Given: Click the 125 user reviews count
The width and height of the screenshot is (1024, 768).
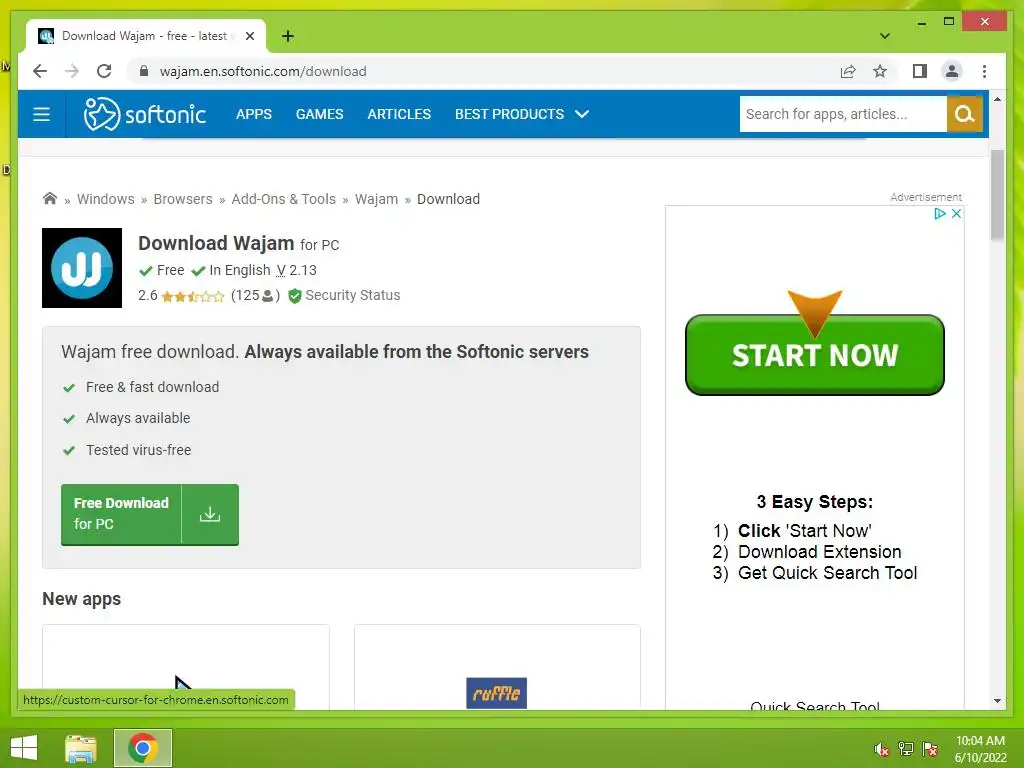Looking at the screenshot, I should pos(255,295).
